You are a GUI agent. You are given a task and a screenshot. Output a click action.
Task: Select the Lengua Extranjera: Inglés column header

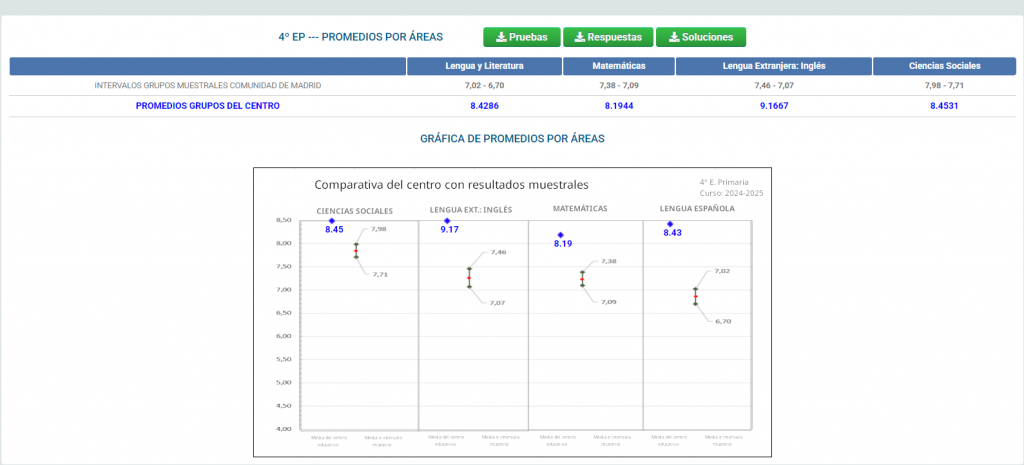click(x=774, y=66)
